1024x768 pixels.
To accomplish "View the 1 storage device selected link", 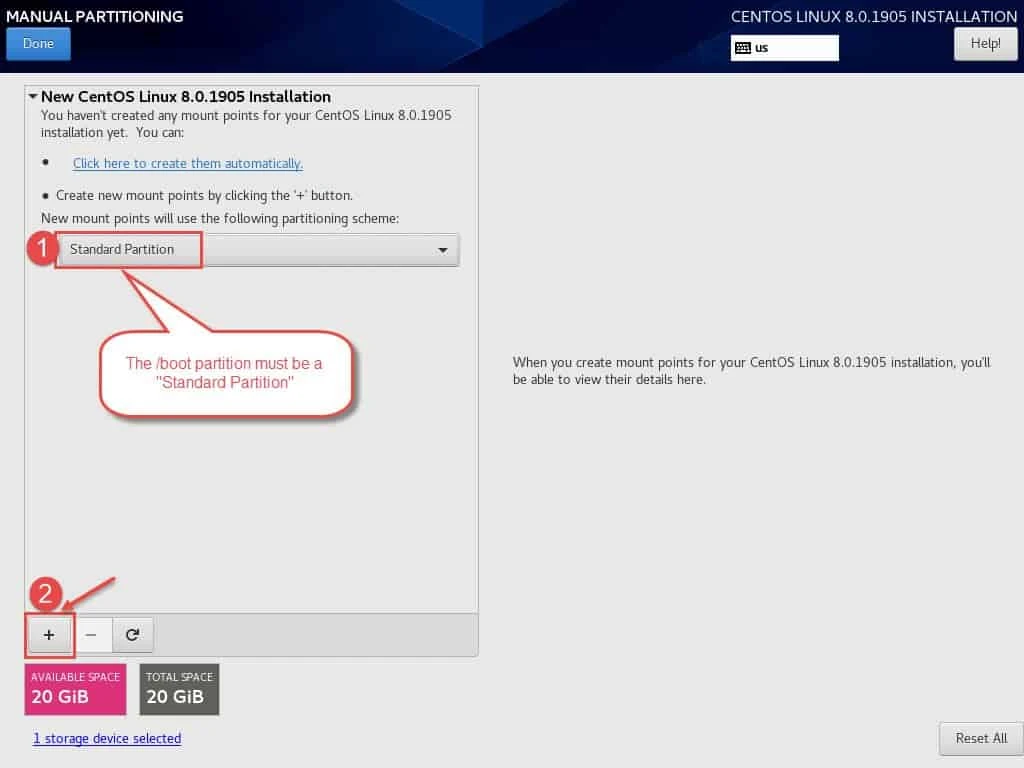I will coord(106,738).
